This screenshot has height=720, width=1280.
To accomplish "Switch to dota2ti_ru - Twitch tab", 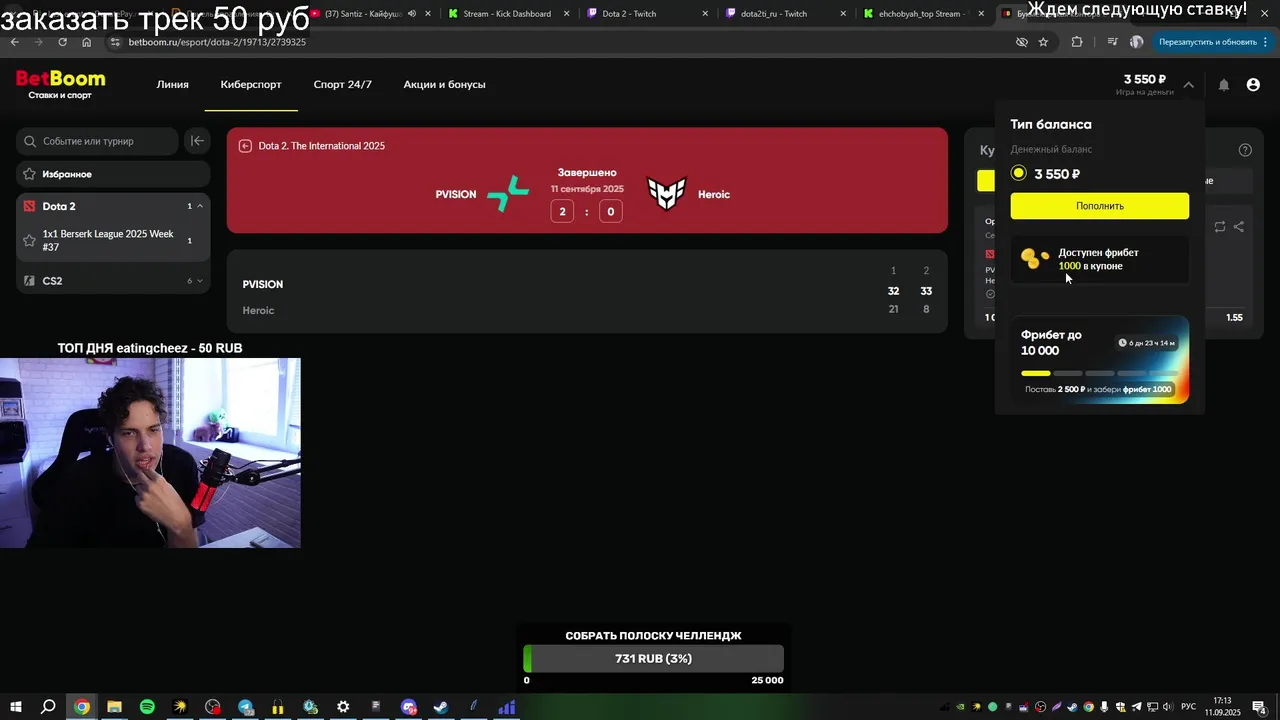I will pos(783,14).
